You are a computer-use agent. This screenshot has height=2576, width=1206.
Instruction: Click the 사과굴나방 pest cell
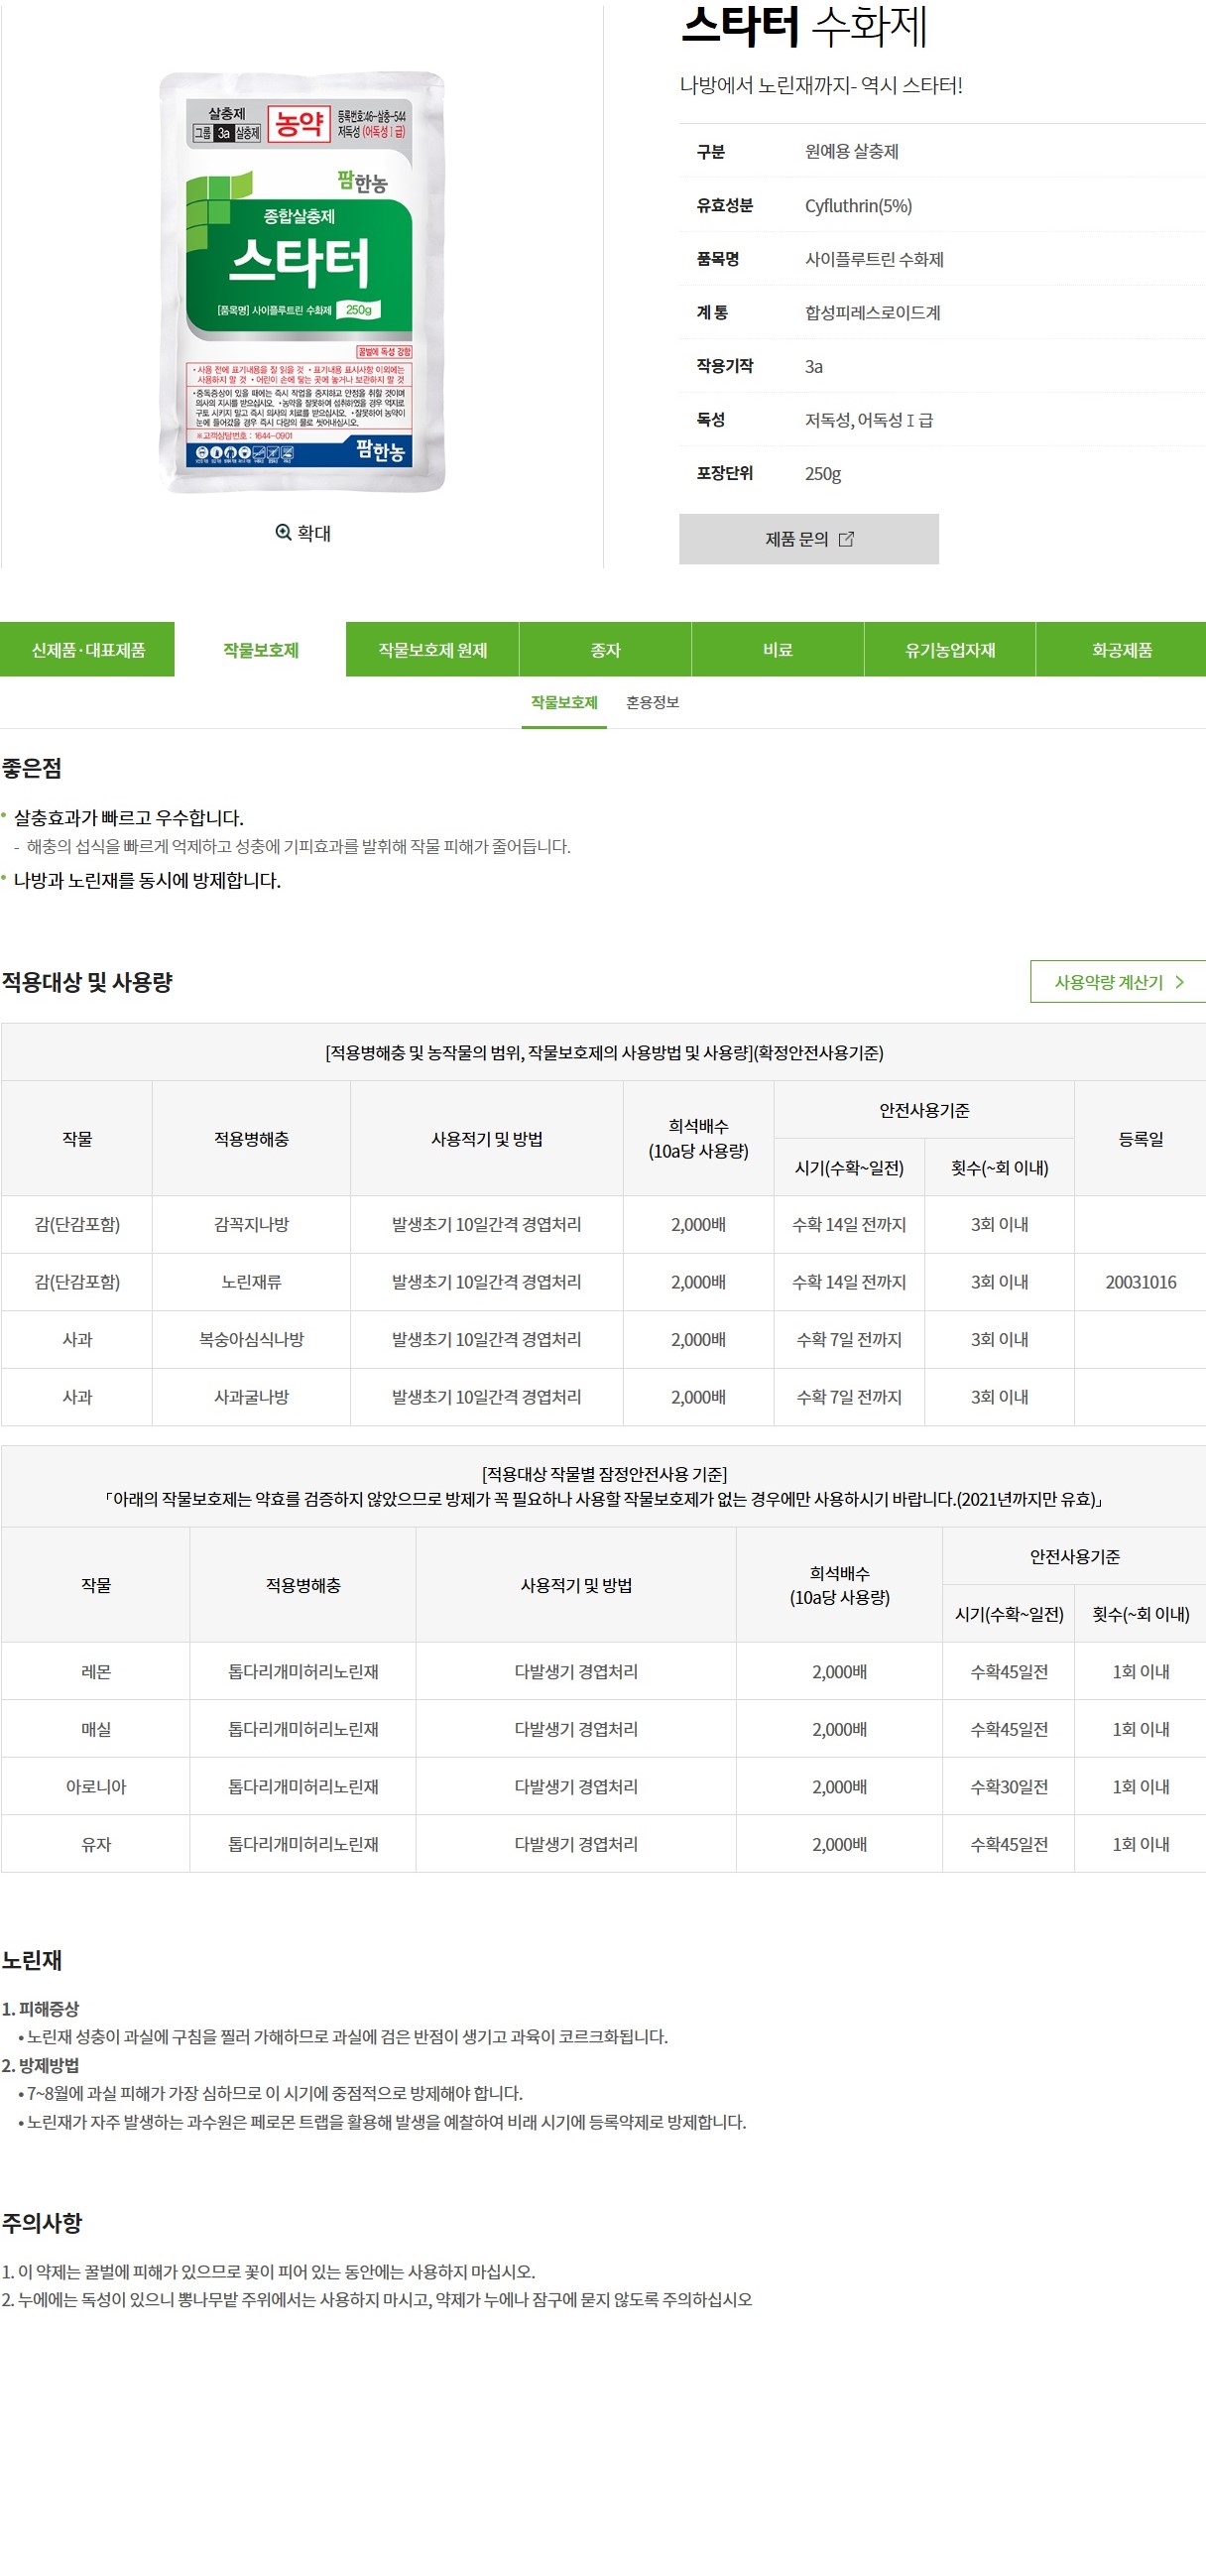point(251,1397)
